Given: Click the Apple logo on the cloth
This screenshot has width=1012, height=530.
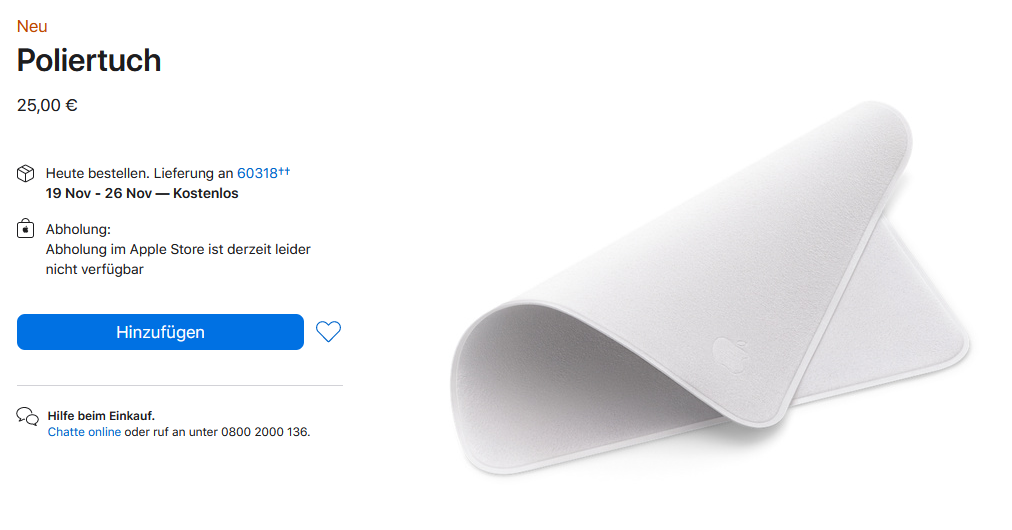Looking at the screenshot, I should [x=730, y=354].
